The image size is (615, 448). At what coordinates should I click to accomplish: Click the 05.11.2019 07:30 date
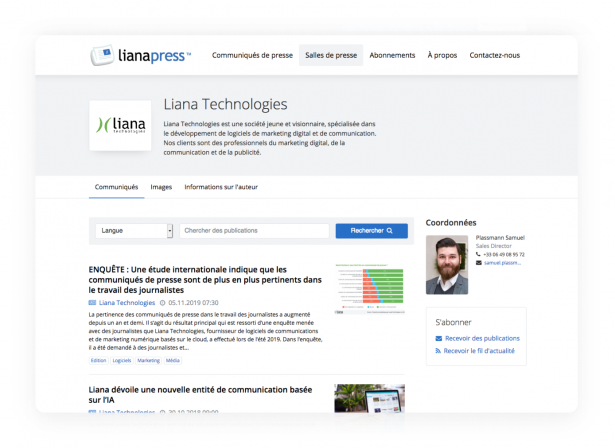[x=193, y=303]
